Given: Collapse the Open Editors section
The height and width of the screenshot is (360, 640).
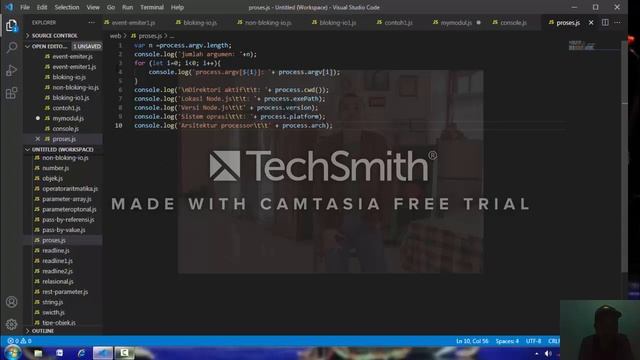Looking at the screenshot, I should [x=49, y=46].
